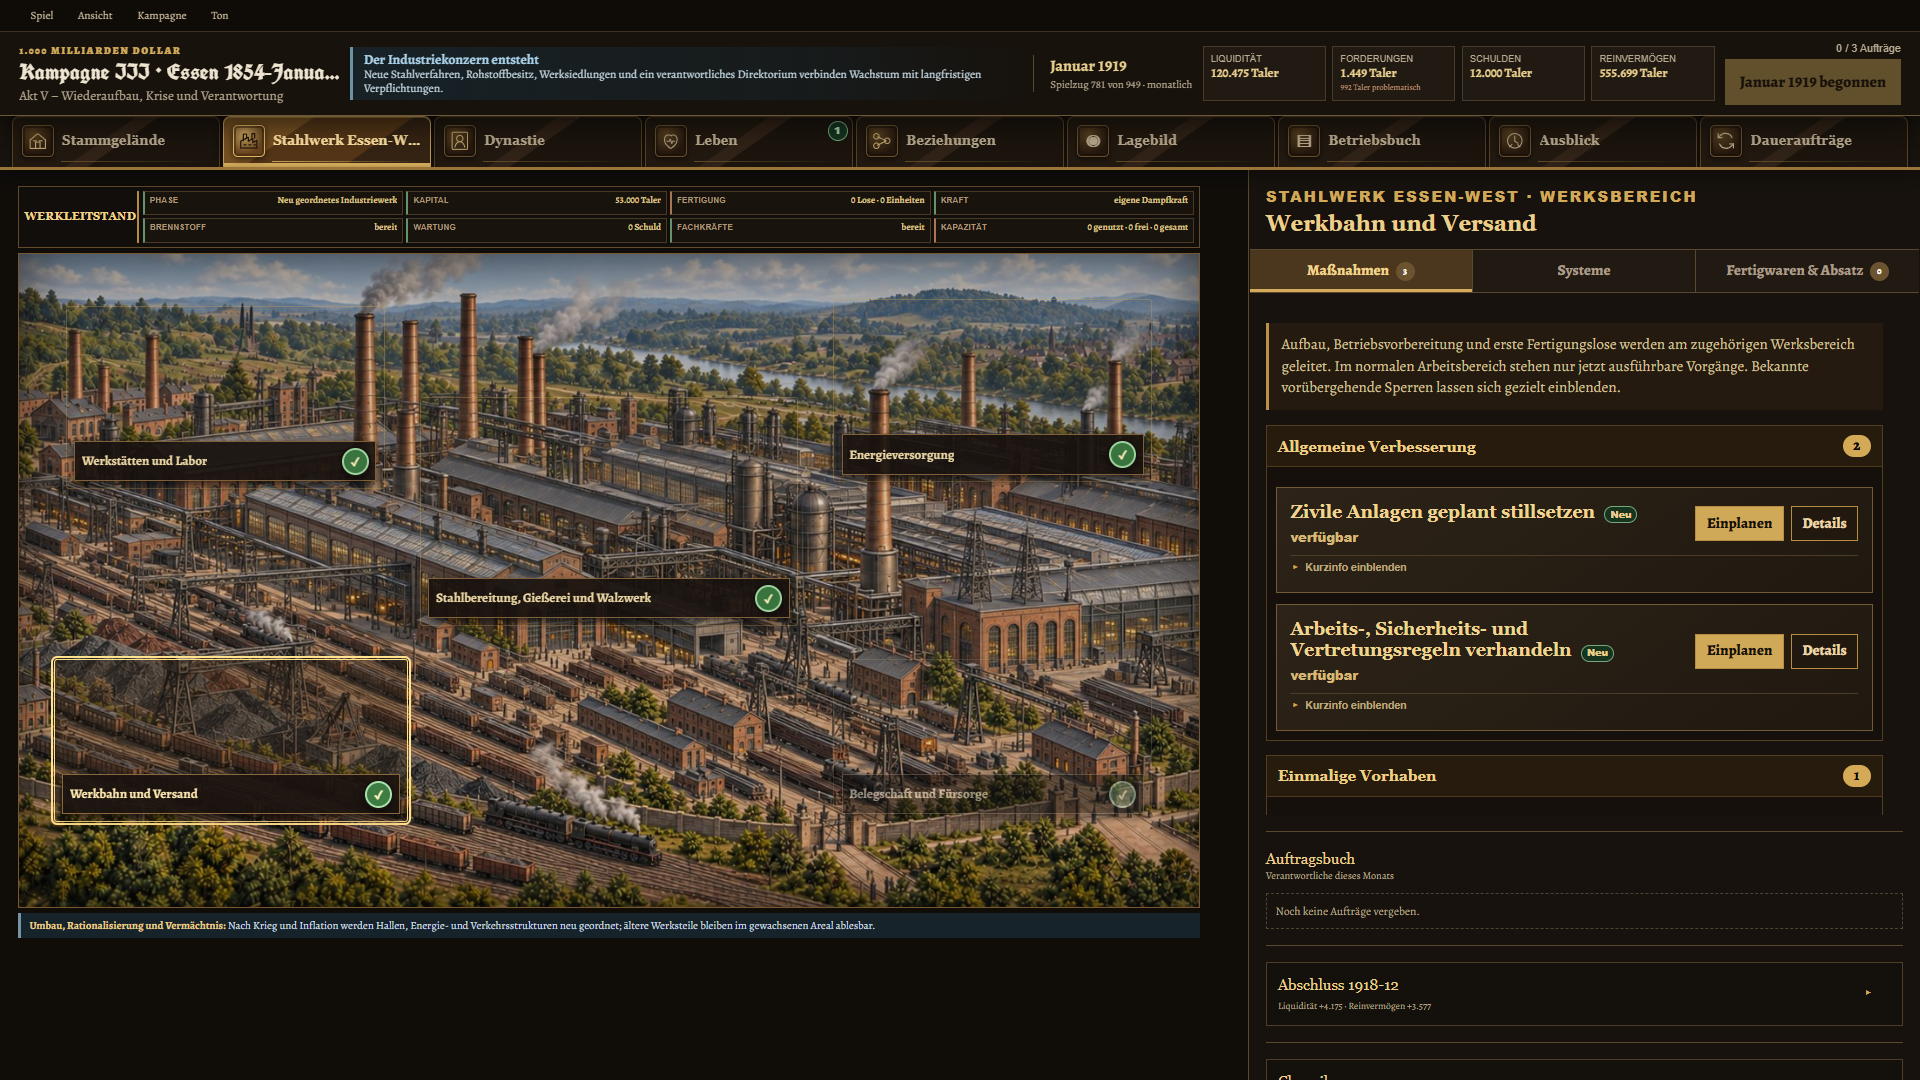Switch to the Systeme tab
Screen dimensions: 1920x1080
coord(1583,271)
